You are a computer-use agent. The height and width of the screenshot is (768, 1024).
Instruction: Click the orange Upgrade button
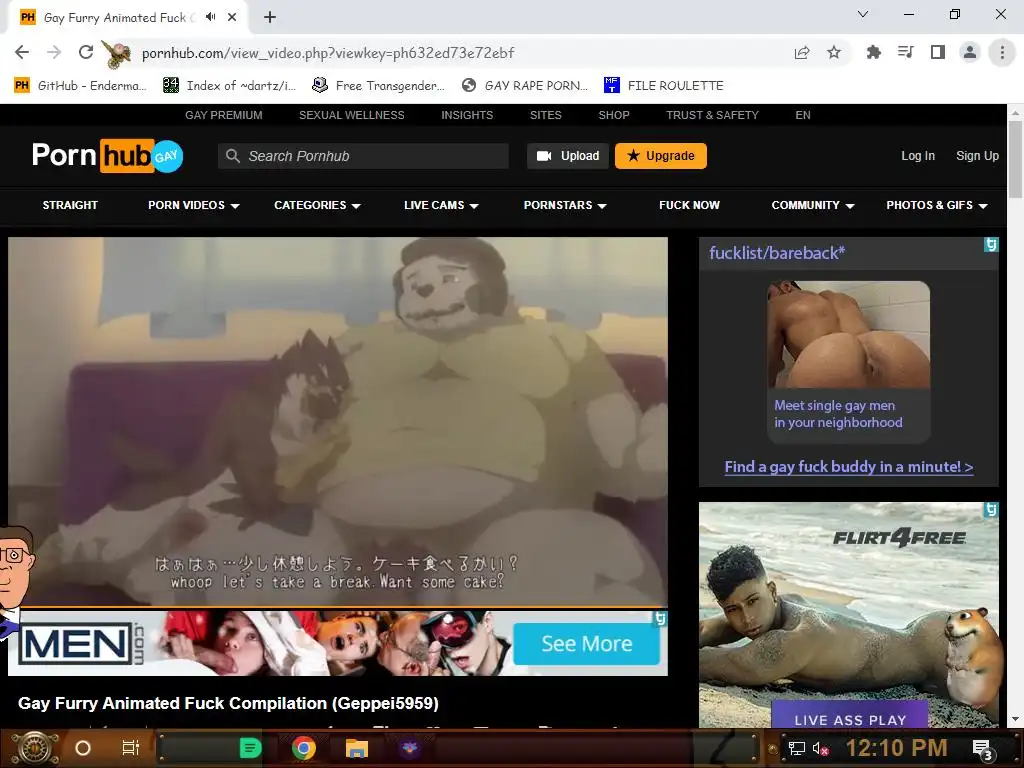click(660, 156)
